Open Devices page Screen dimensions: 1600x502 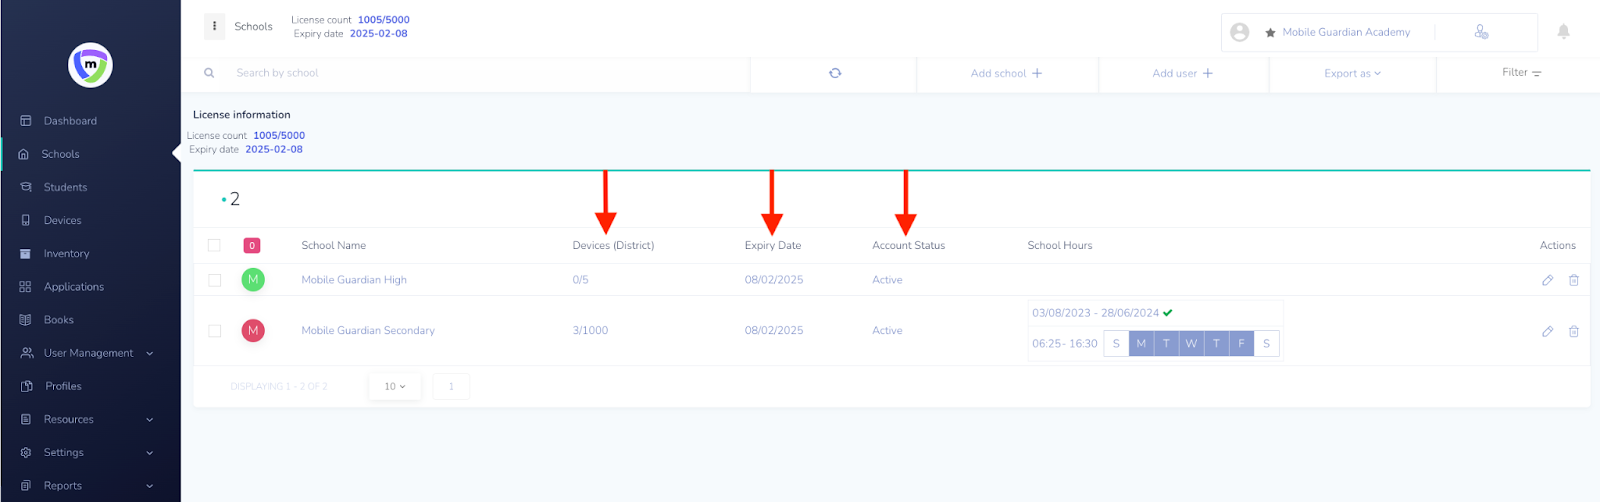(x=62, y=220)
